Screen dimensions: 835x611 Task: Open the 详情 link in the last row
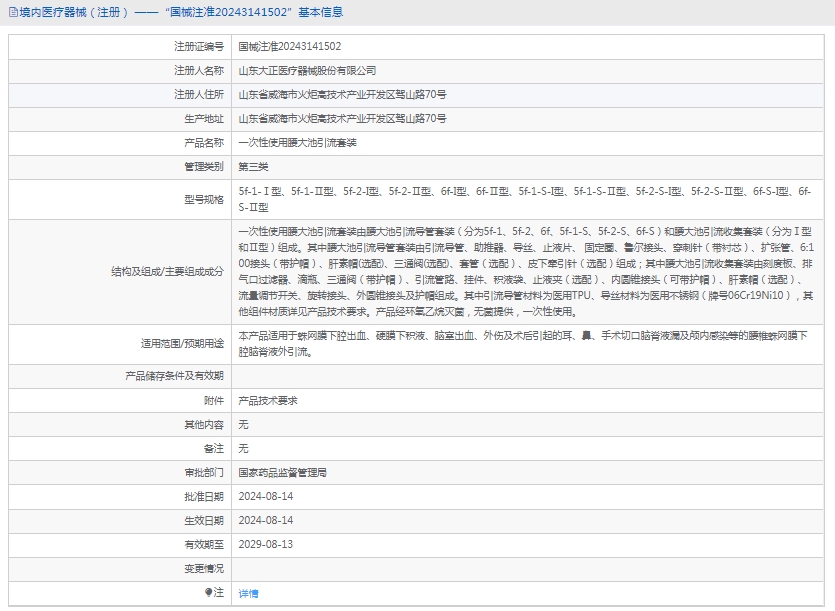point(248,593)
